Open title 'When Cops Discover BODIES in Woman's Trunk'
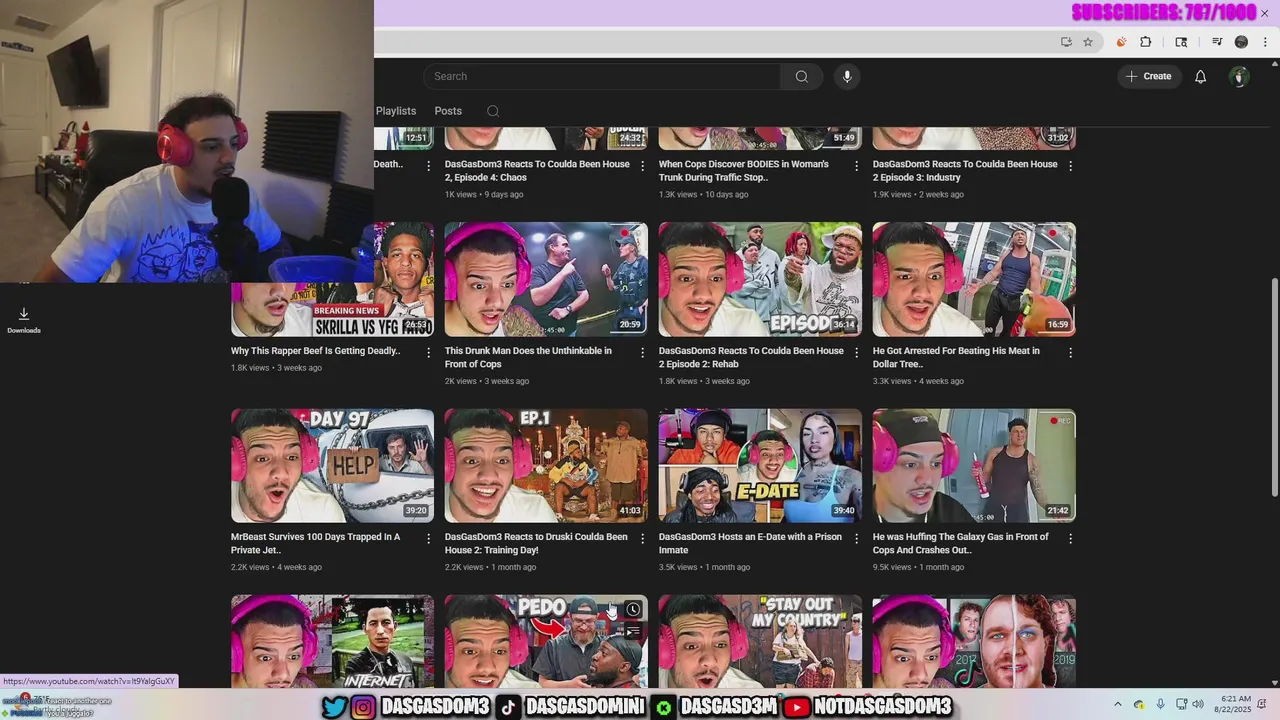Viewport: 1280px width, 720px height. [743, 171]
